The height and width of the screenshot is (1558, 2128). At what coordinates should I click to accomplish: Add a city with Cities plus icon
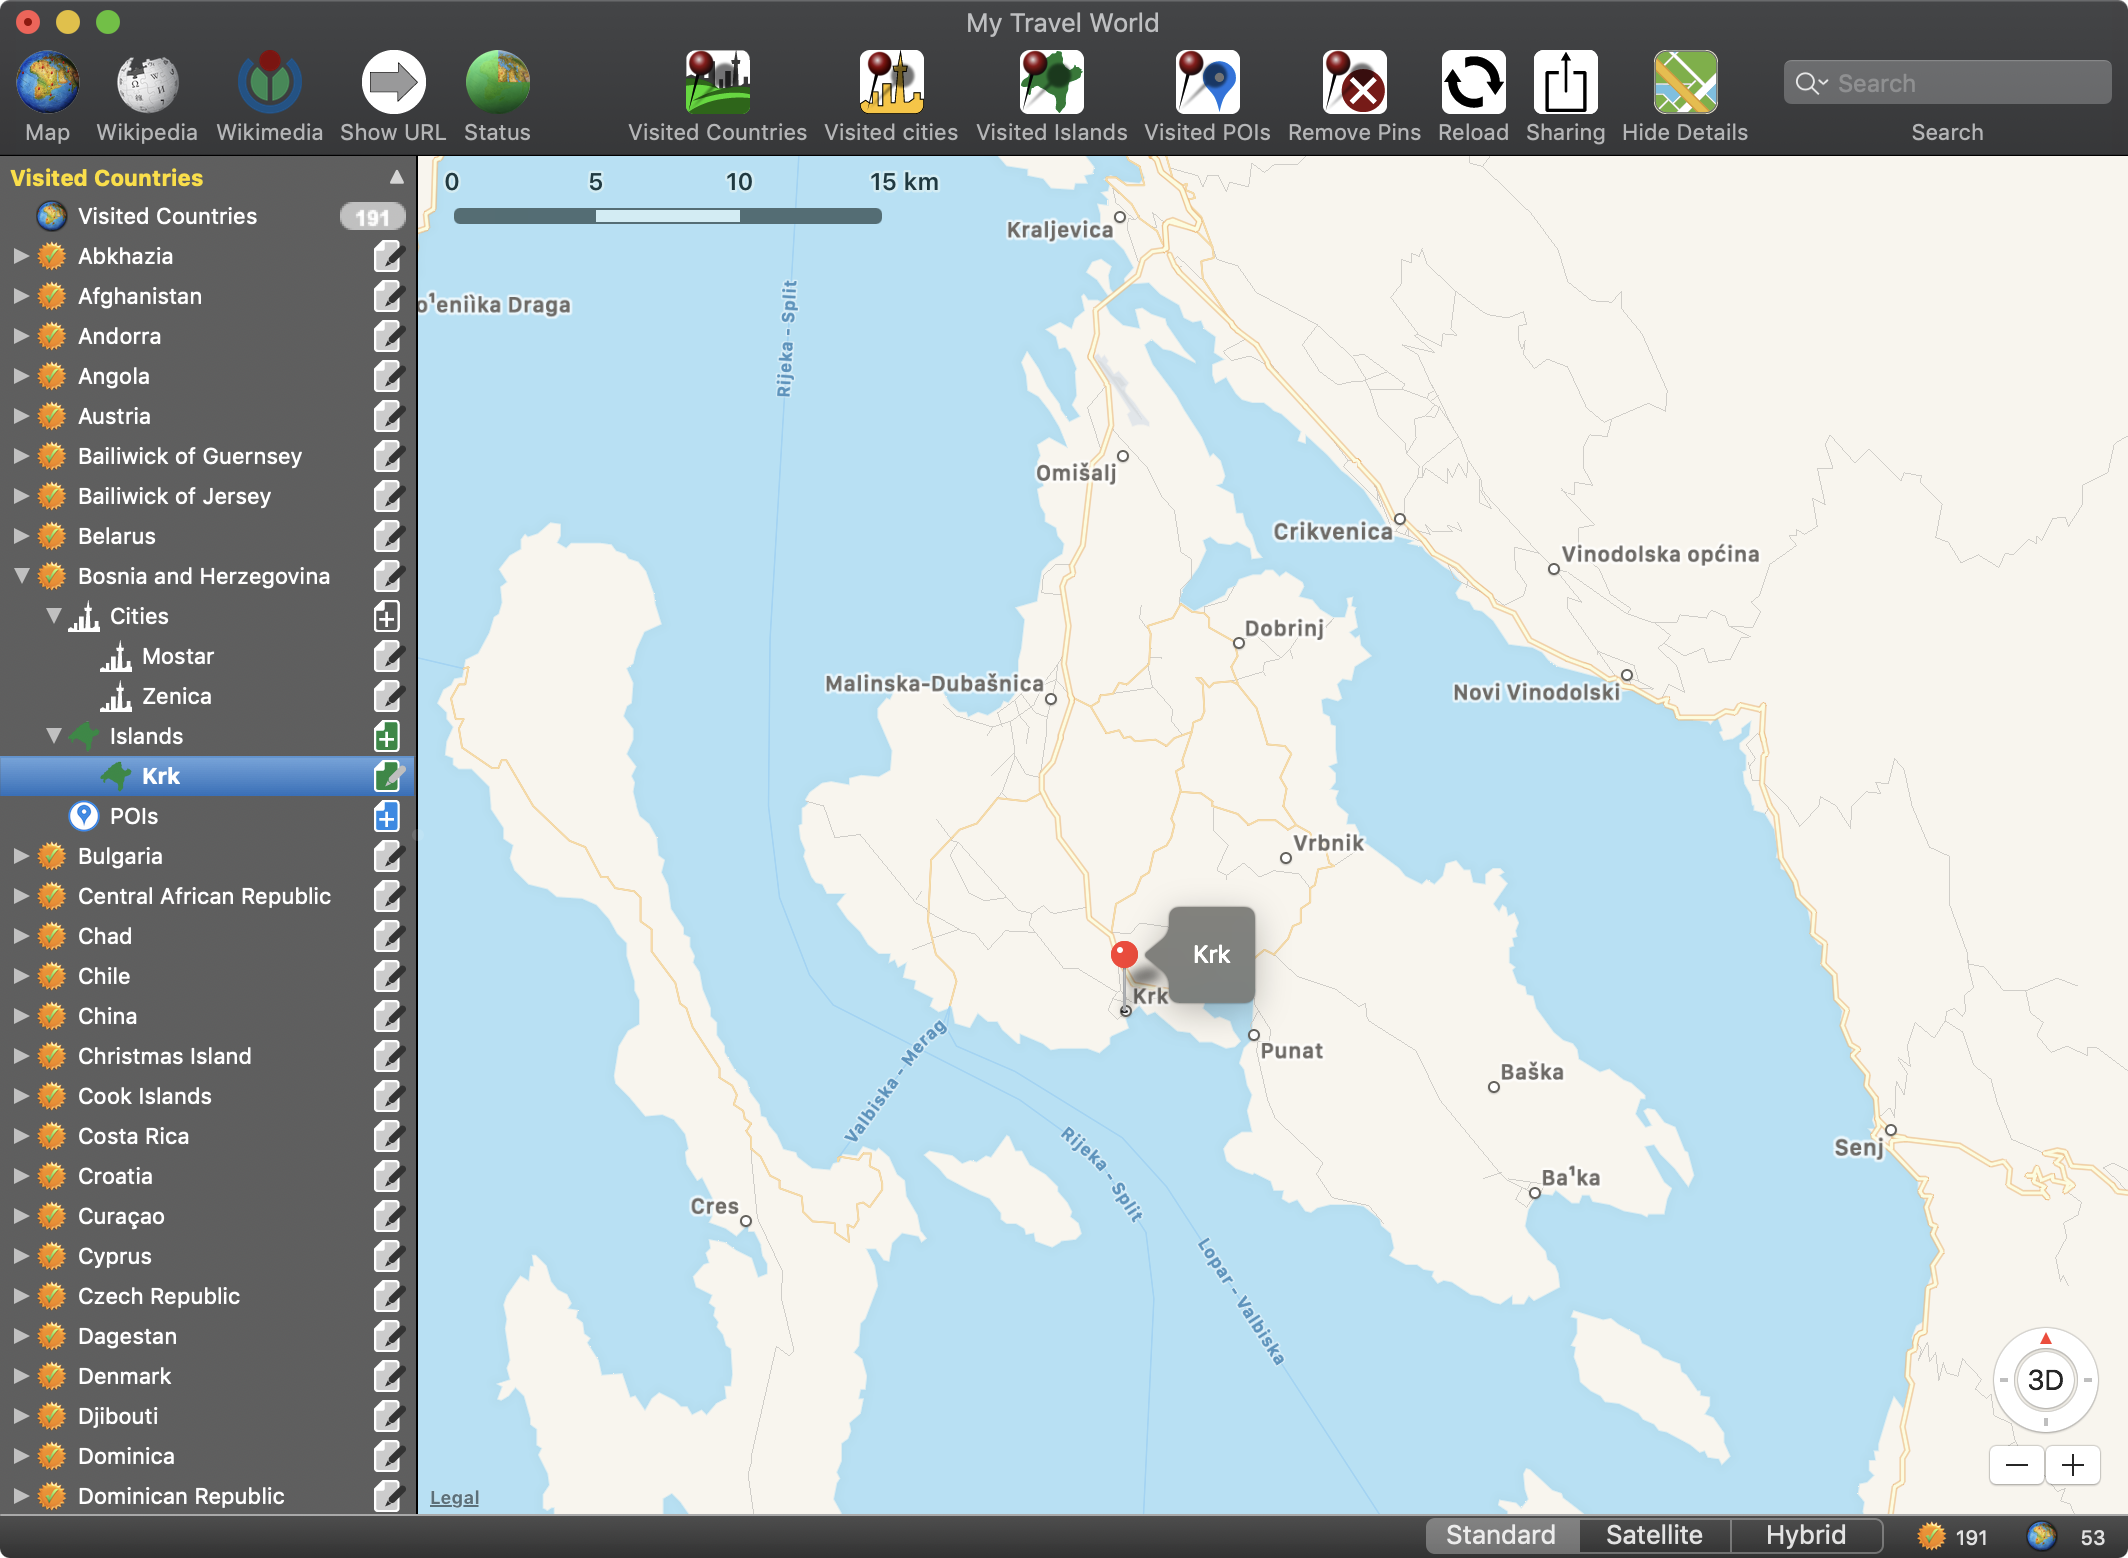click(x=387, y=616)
